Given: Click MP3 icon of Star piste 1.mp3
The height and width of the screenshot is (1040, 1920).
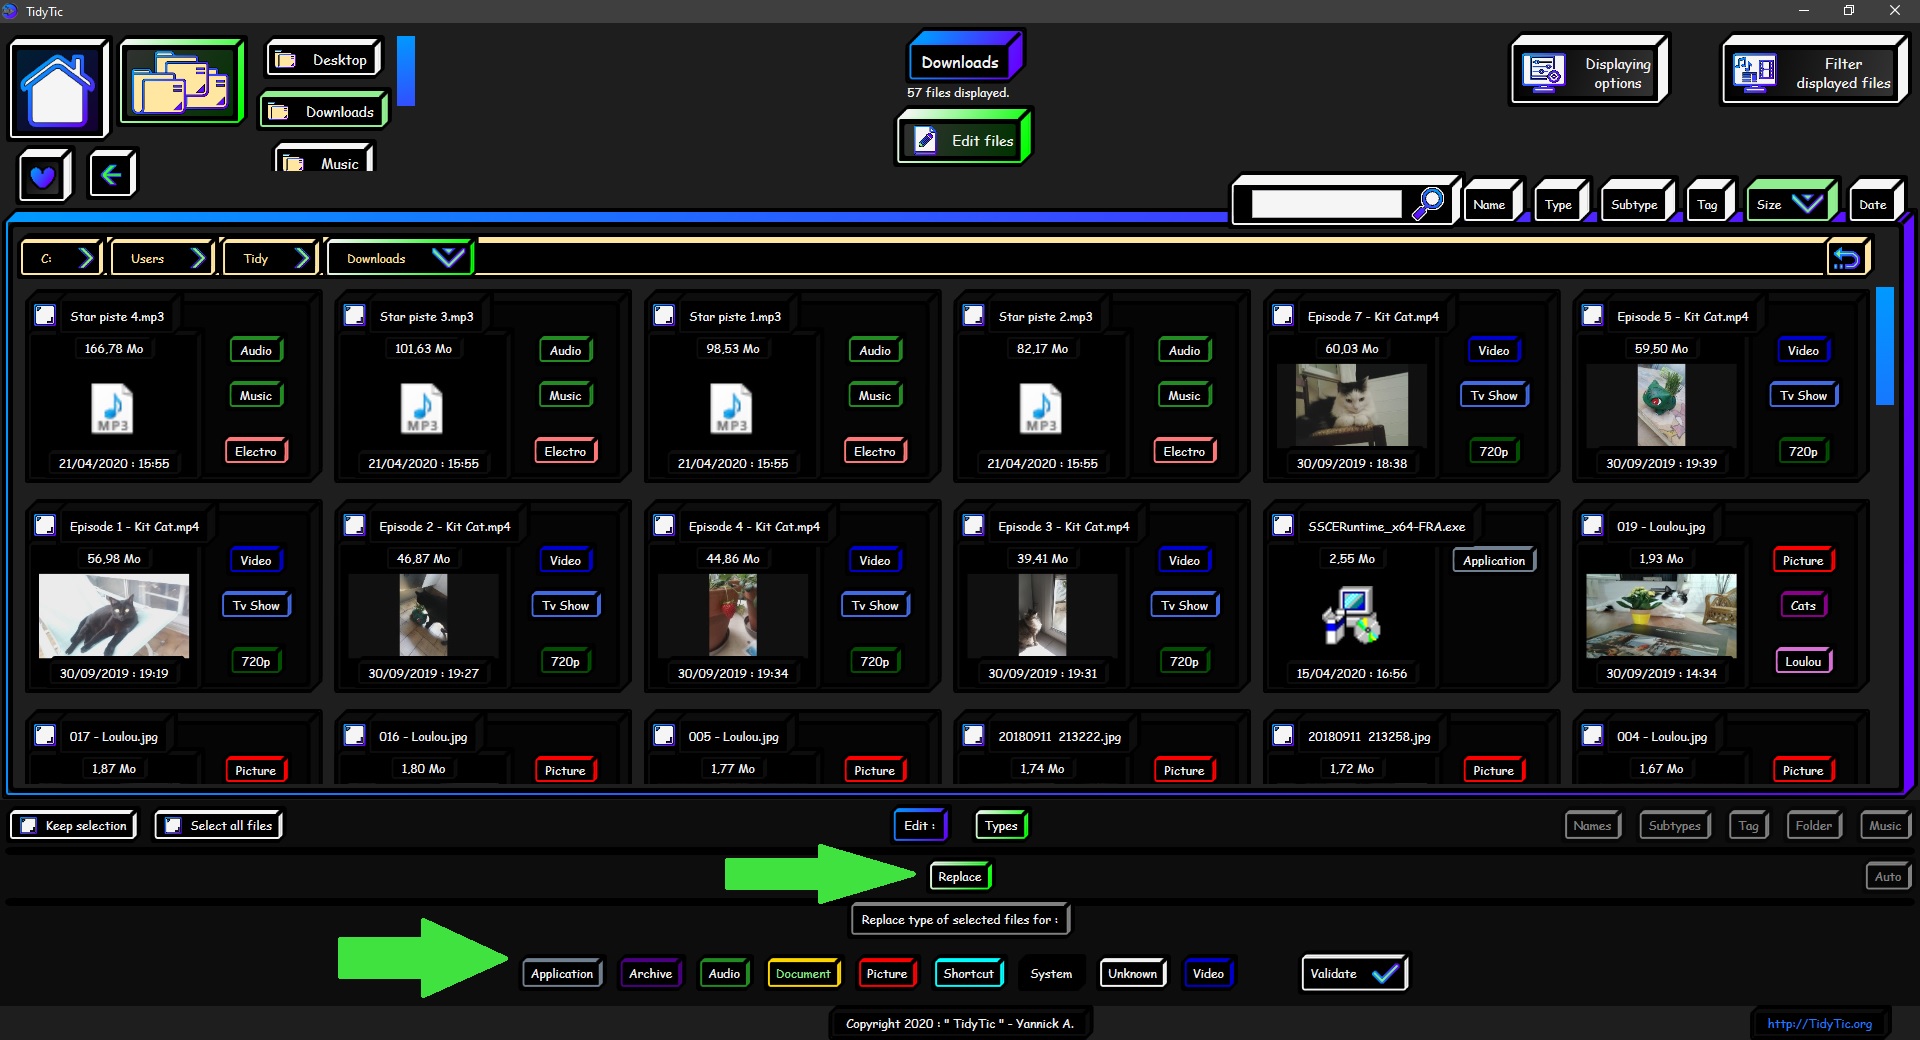Looking at the screenshot, I should click(x=731, y=409).
